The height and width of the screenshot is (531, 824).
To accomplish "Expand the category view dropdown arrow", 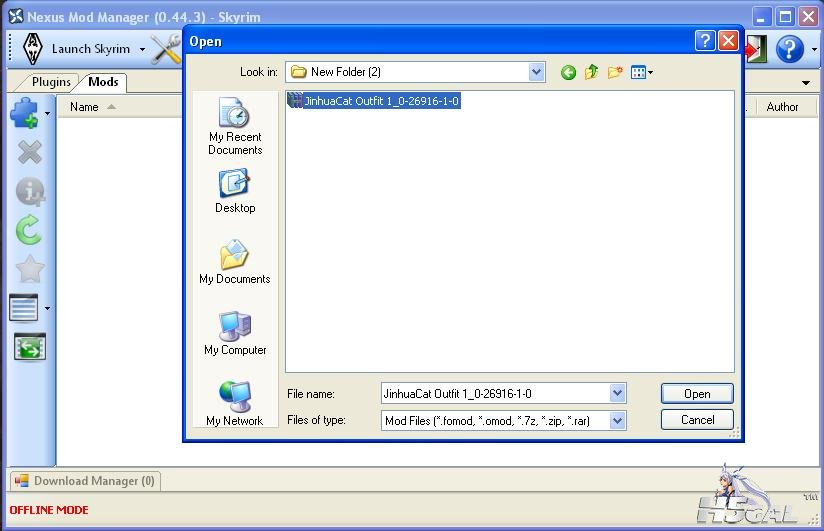I will click(47, 308).
